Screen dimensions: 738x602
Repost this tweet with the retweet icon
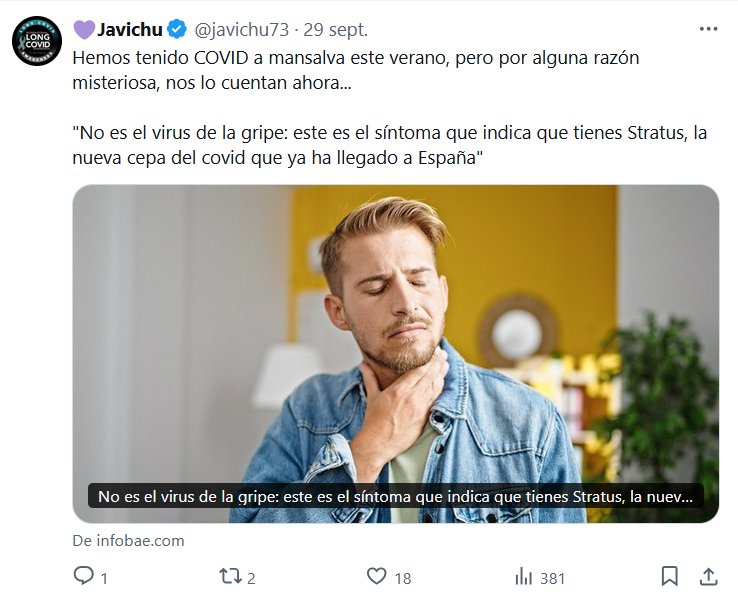[x=231, y=576]
